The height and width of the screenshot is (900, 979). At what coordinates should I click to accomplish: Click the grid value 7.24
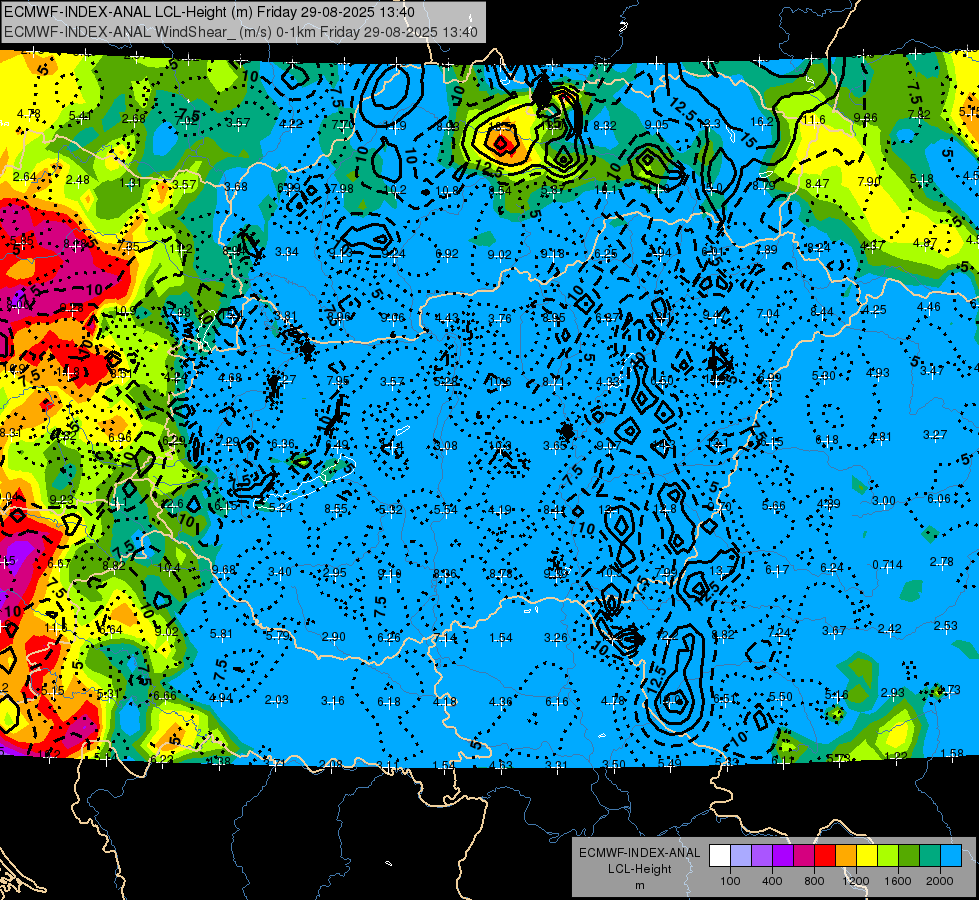pyautogui.click(x=779, y=633)
